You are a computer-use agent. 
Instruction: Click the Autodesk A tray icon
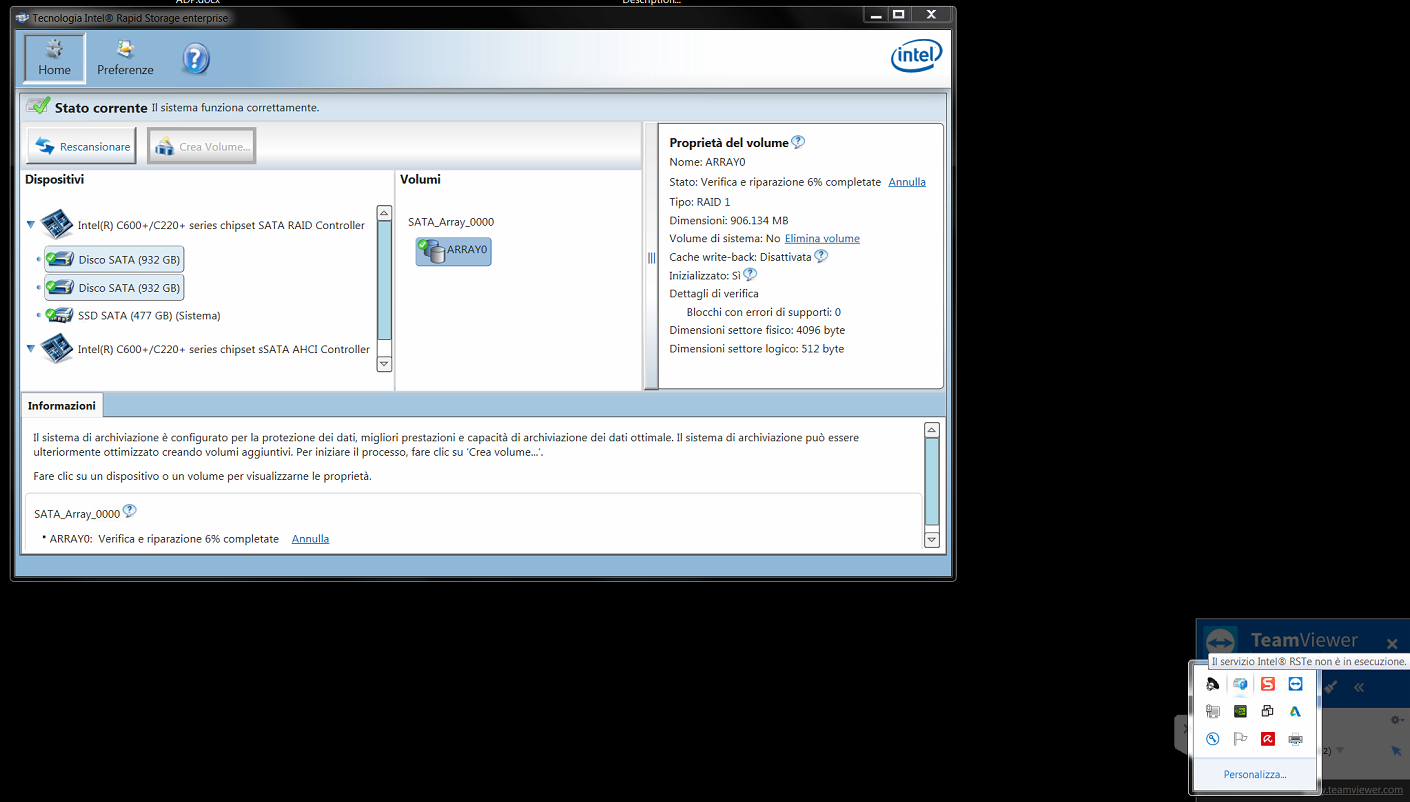point(1295,712)
